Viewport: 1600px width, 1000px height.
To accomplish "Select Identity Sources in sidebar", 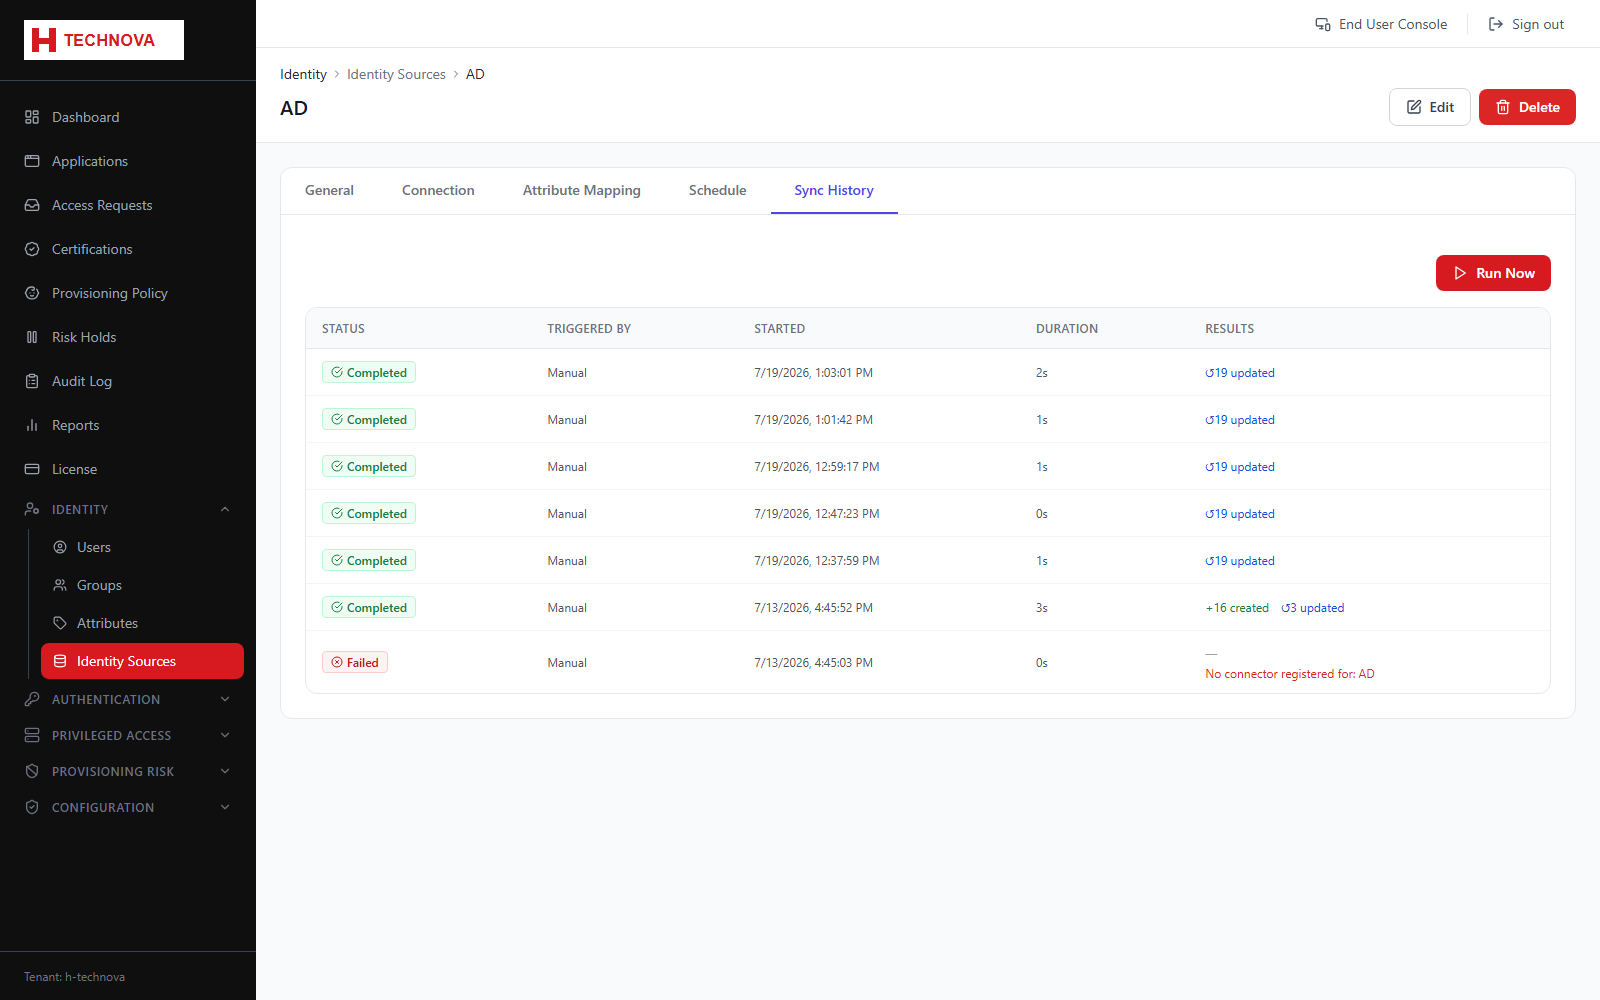I will (x=142, y=661).
